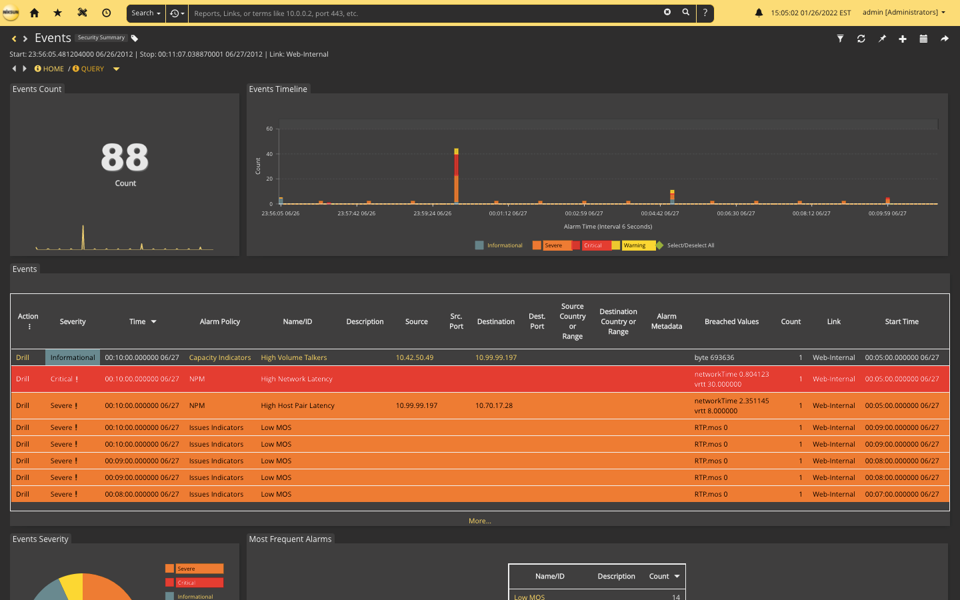960x600 pixels.
Task: Sort by the Name/ID column header in Events
Action: (x=298, y=321)
